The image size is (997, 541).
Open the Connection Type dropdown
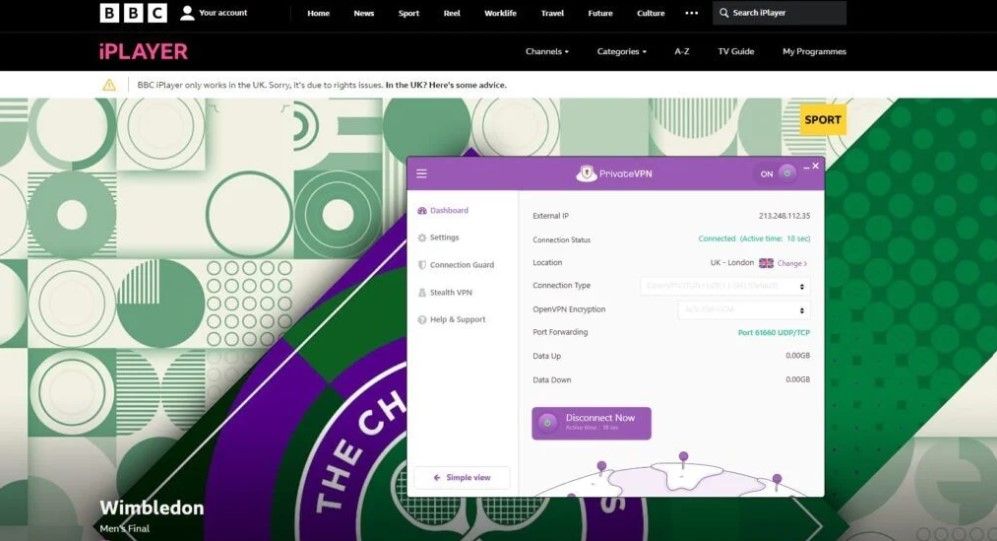coord(725,286)
